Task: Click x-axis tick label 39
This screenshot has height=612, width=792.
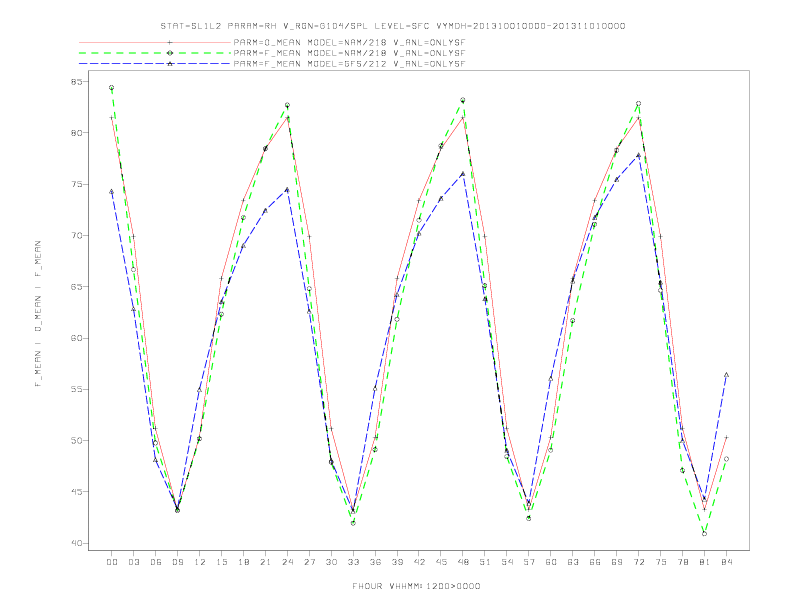Action: pyautogui.click(x=397, y=562)
